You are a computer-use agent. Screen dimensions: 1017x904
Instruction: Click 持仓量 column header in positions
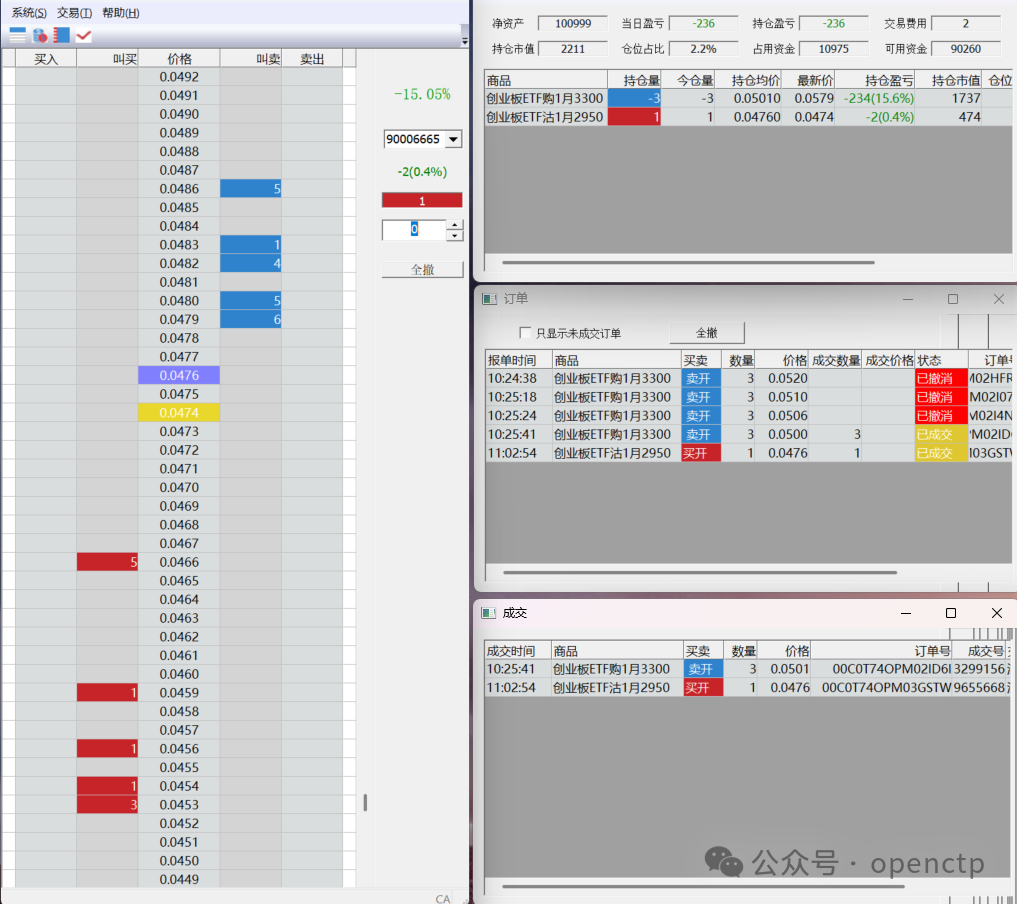tap(634, 80)
